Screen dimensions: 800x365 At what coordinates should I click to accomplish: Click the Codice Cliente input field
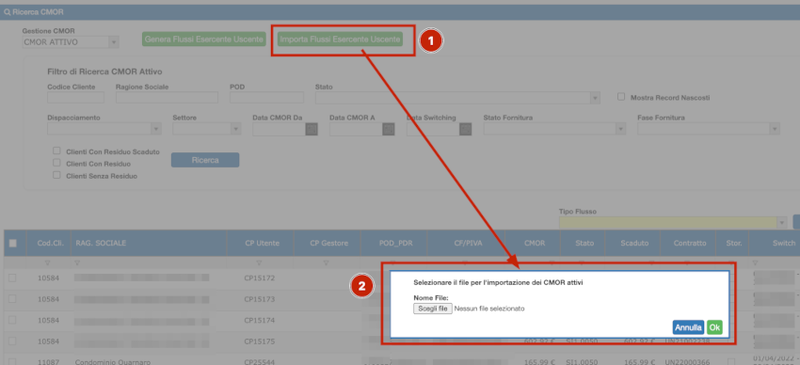pyautogui.click(x=76, y=98)
